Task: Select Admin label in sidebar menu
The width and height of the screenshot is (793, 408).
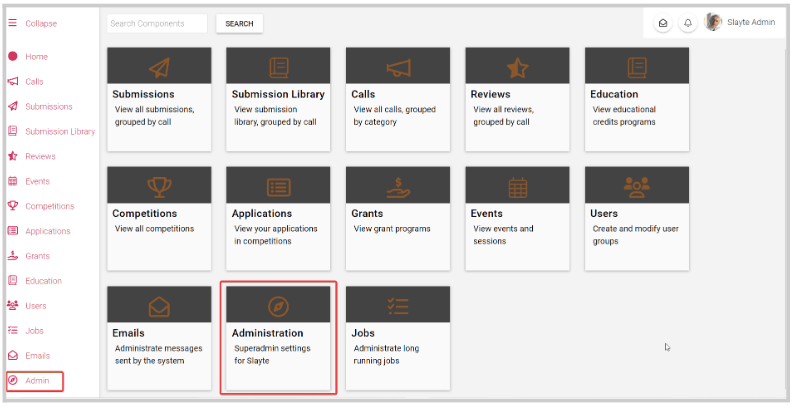Action: click(x=37, y=380)
